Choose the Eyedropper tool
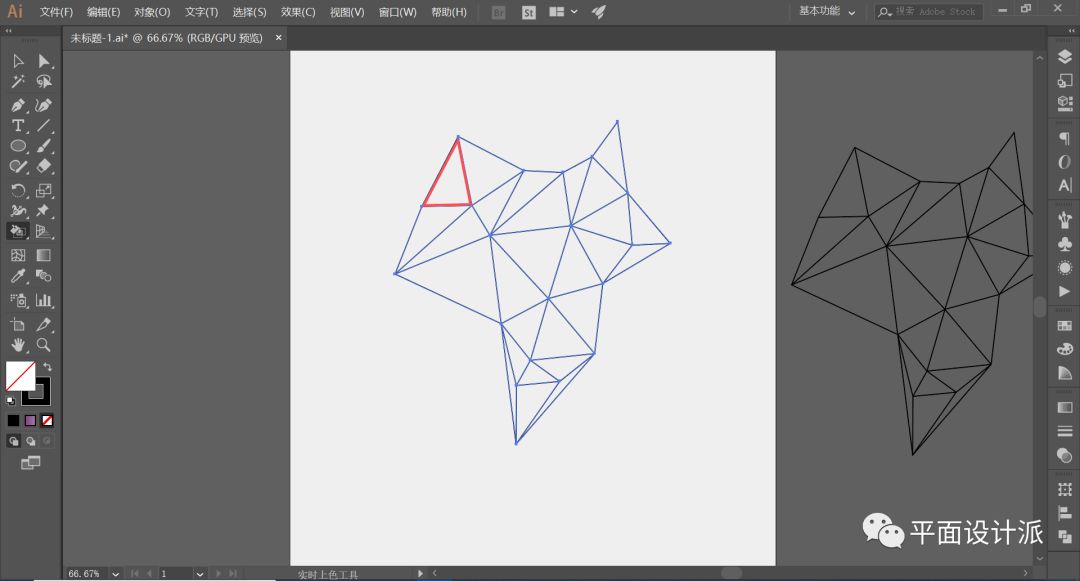The height and width of the screenshot is (581, 1080). click(x=18, y=277)
